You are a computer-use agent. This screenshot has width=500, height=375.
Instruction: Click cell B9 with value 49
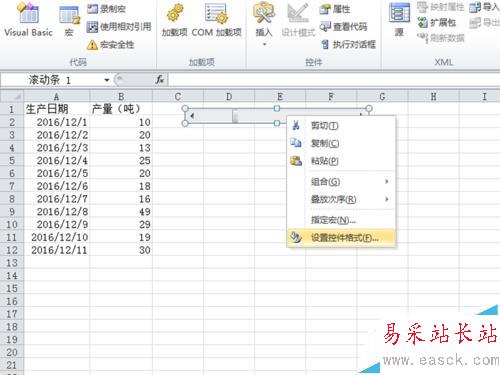(121, 212)
